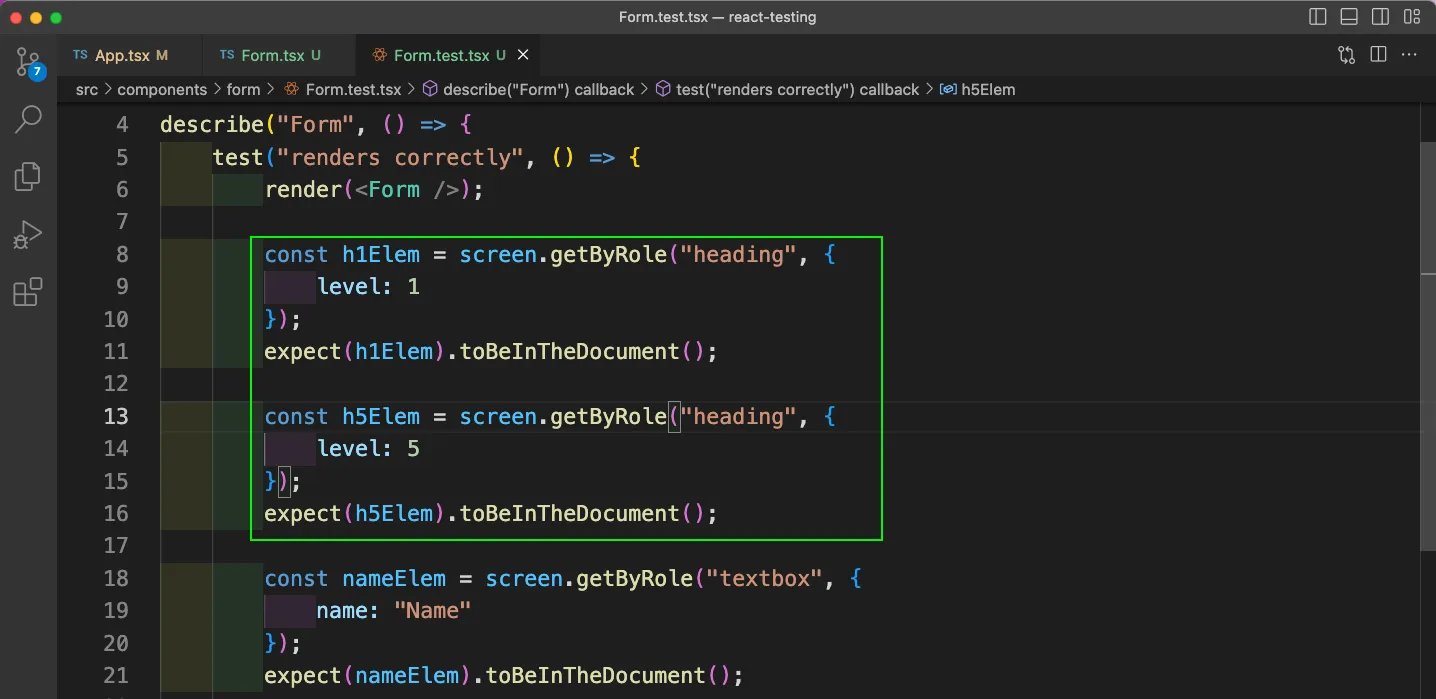Click the vertical editor scrollbar

(1427, 345)
